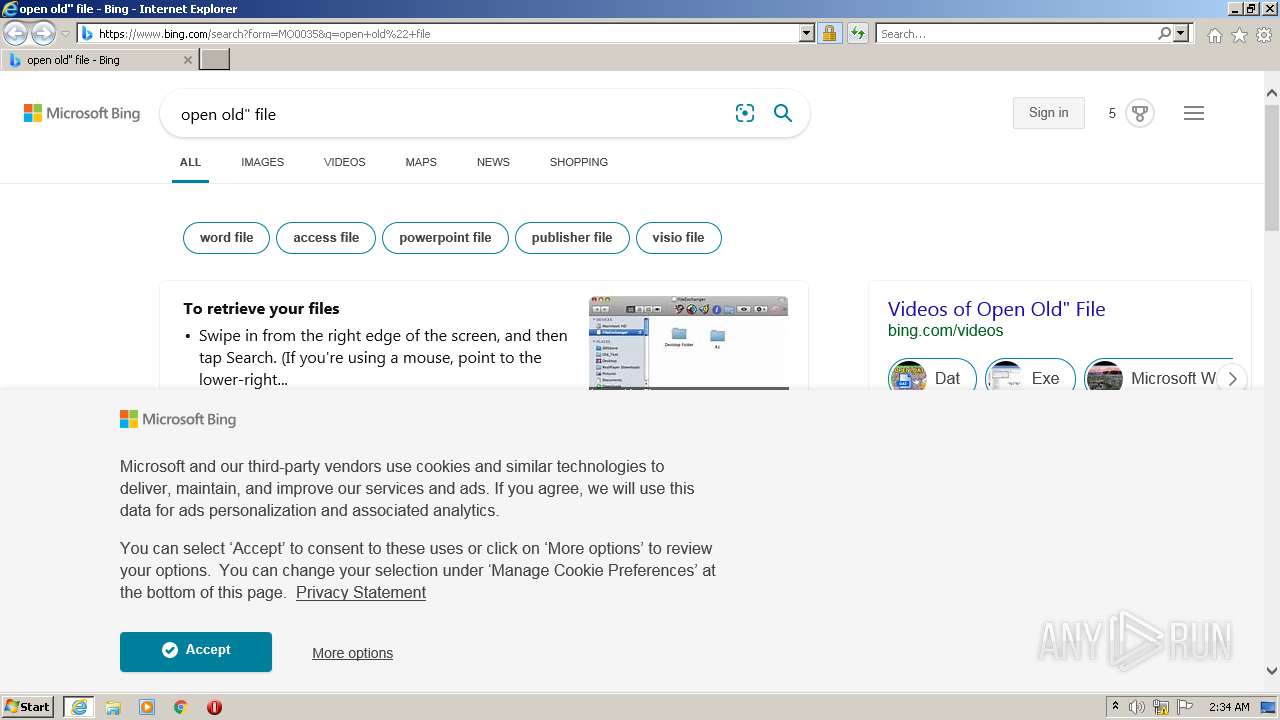Click the browser Forward arrow button
The image size is (1280, 720).
[x=43, y=34]
